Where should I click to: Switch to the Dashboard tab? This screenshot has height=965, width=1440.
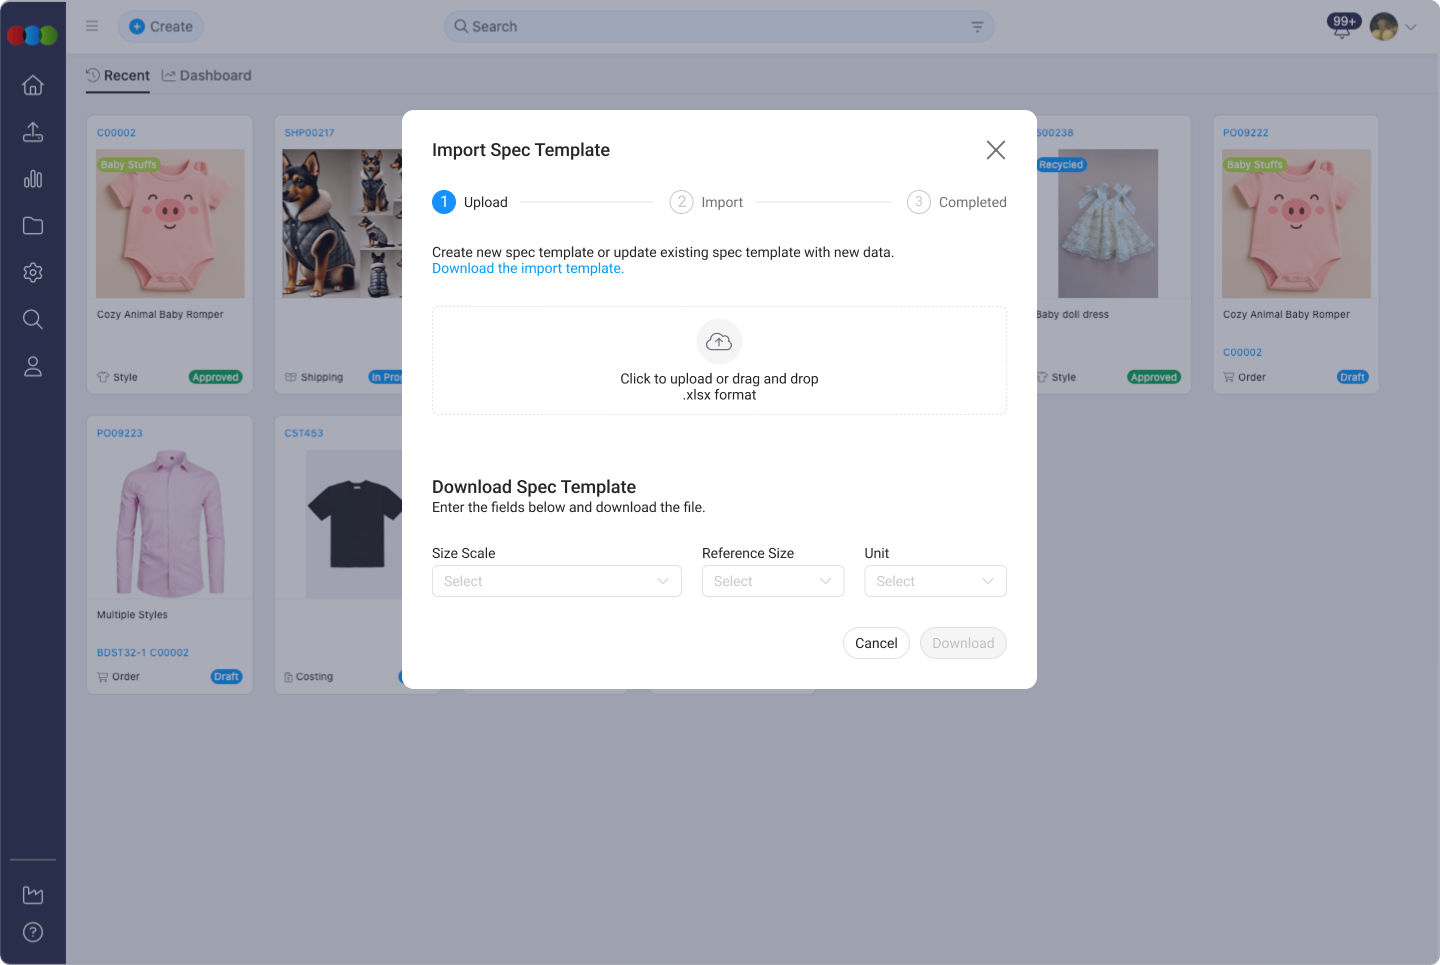(207, 75)
